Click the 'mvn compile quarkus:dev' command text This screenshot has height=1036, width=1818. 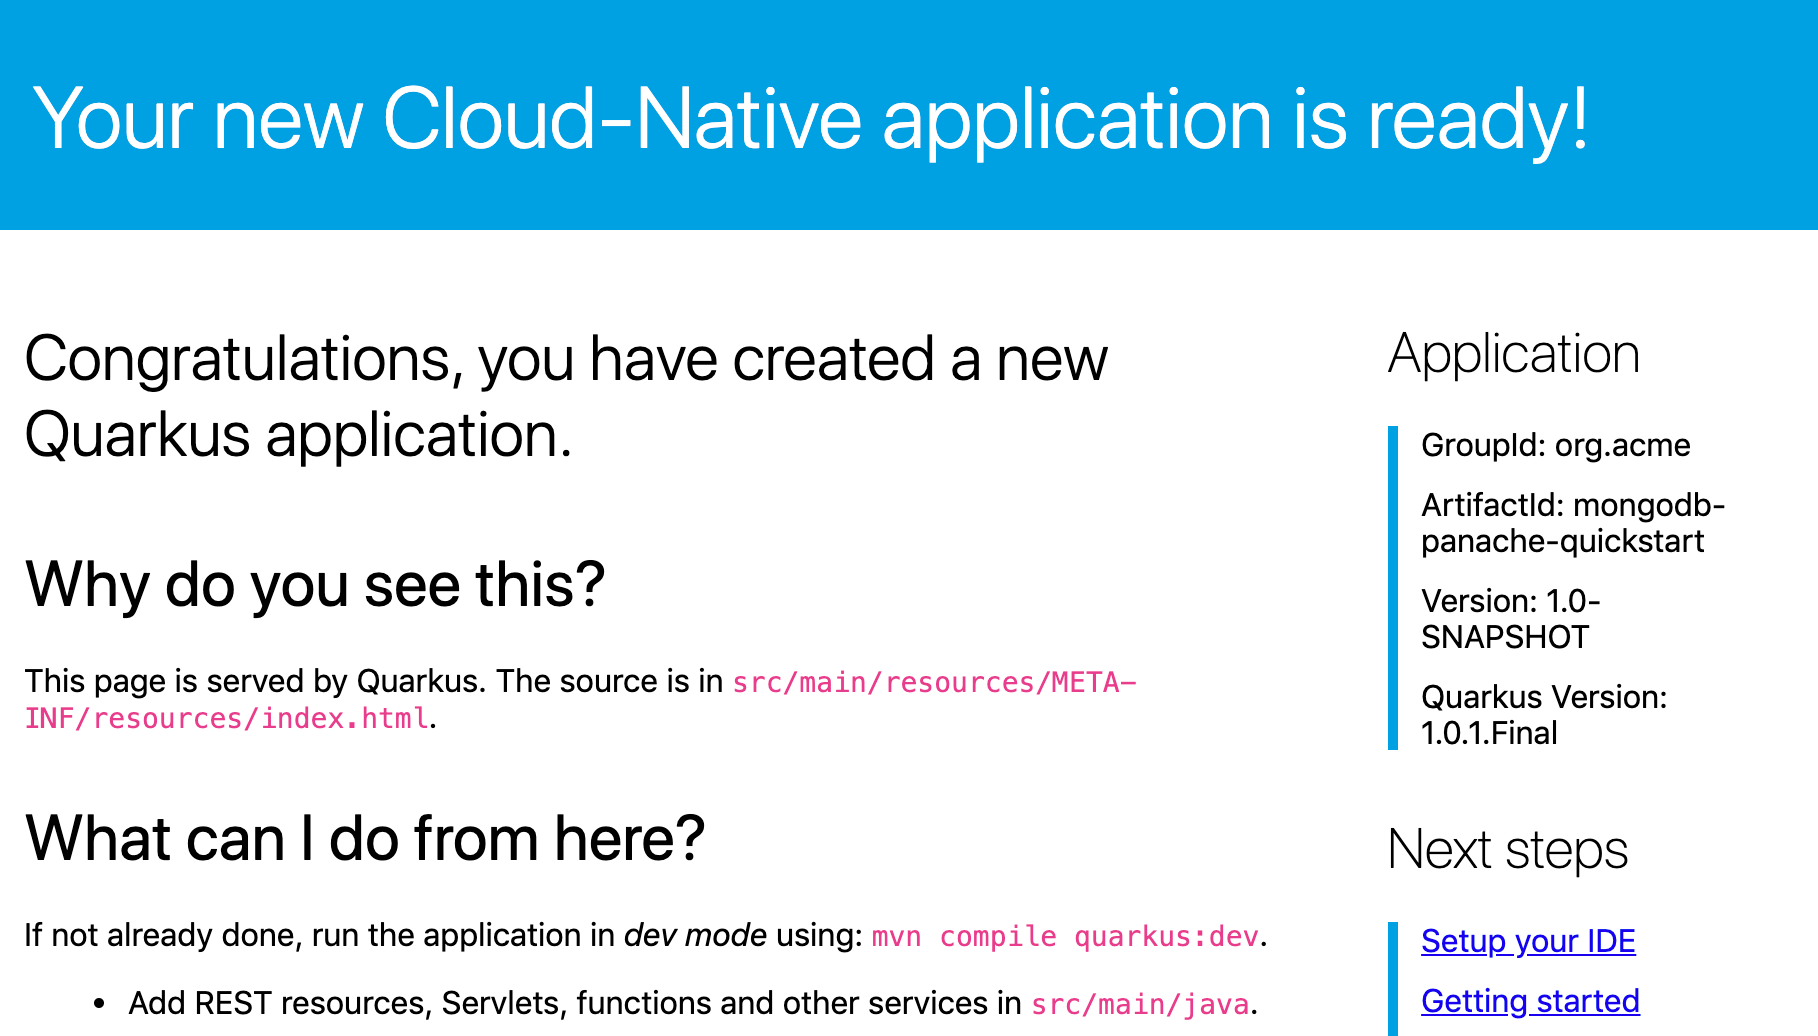[x=1065, y=936]
